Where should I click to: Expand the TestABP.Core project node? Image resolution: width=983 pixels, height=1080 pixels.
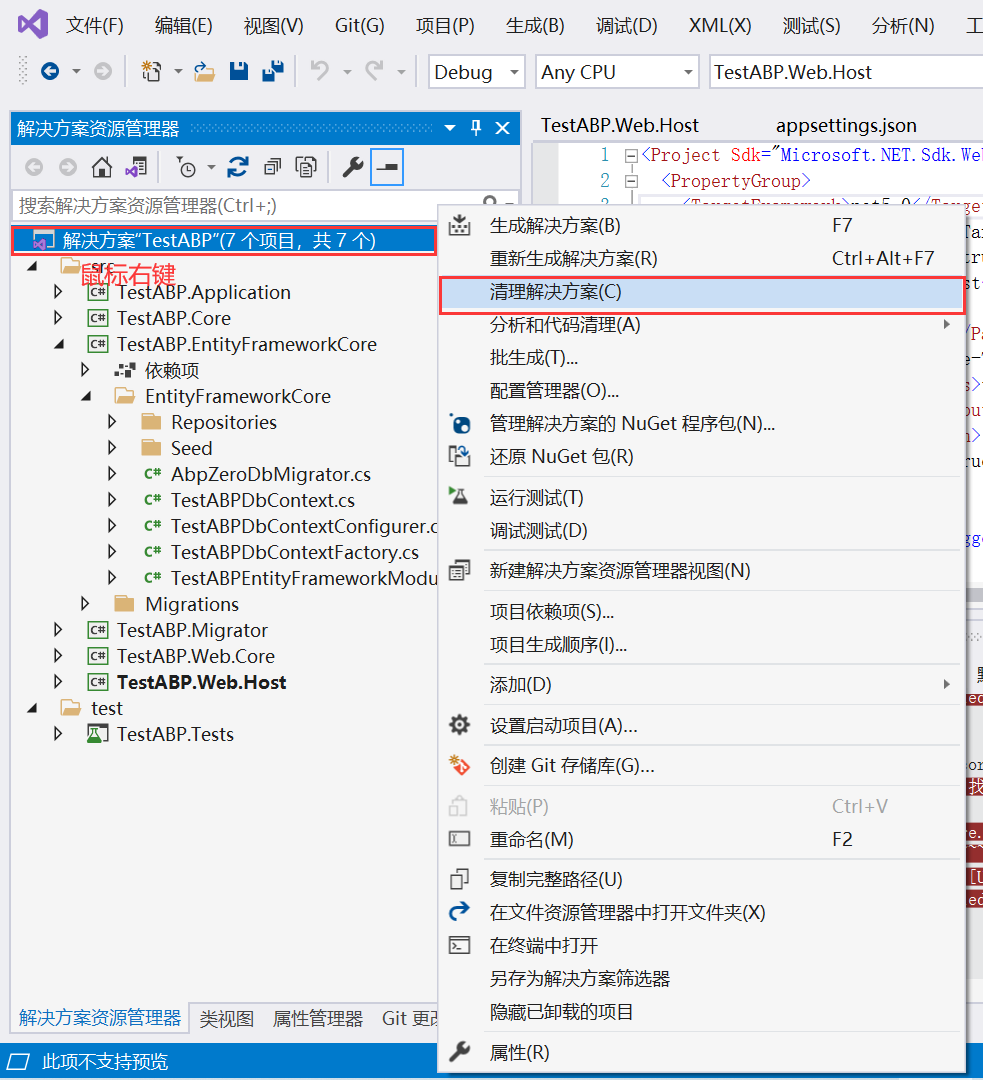[x=59, y=318]
